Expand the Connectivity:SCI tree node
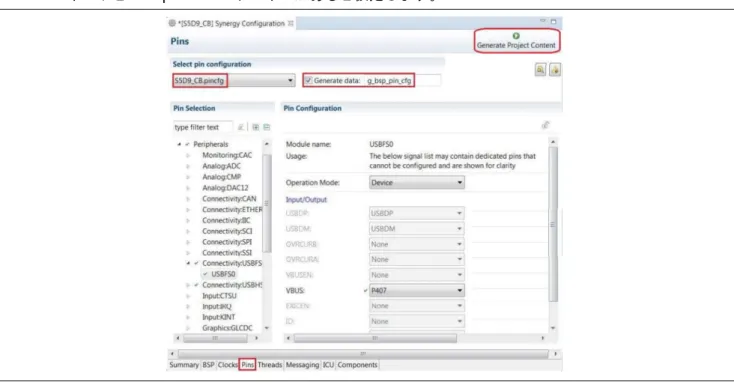 click(188, 231)
